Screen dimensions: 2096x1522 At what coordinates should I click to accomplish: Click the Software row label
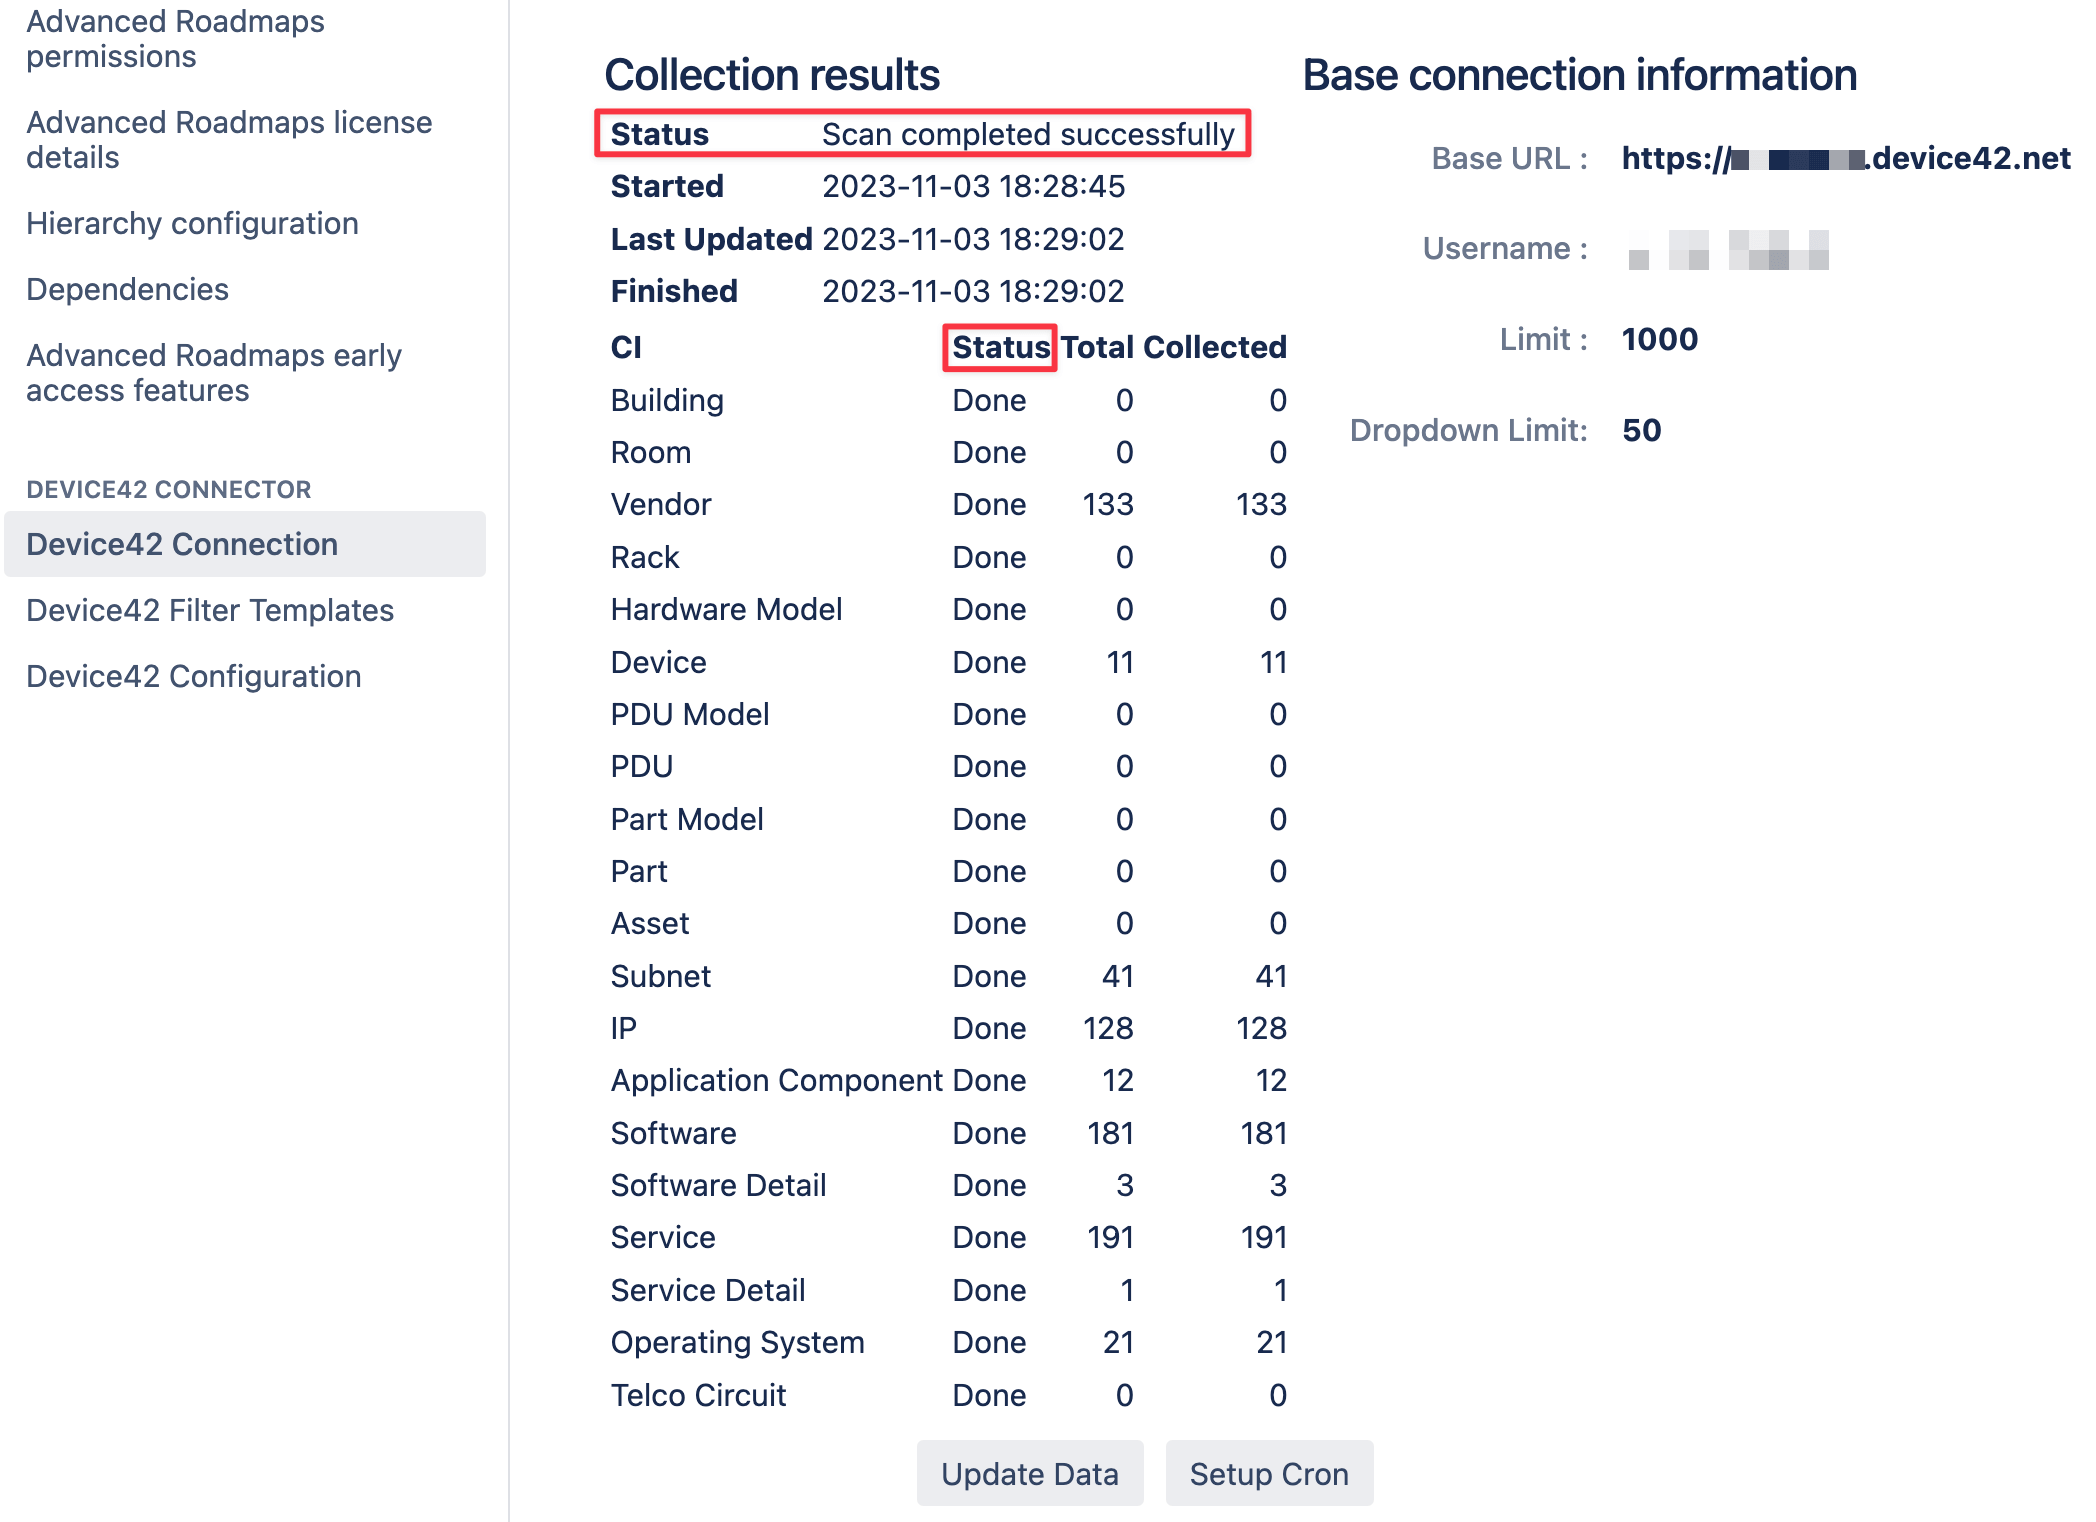coord(673,1133)
